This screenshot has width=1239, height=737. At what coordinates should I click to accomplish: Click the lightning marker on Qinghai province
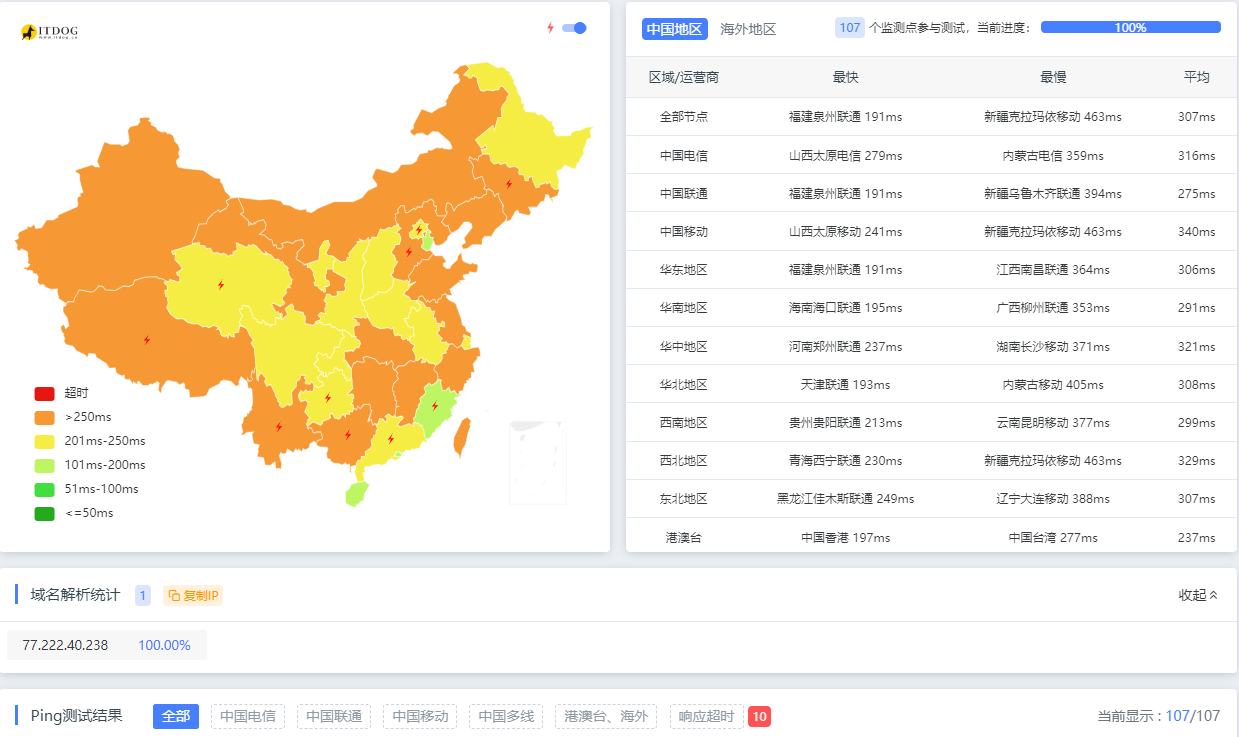click(x=221, y=285)
